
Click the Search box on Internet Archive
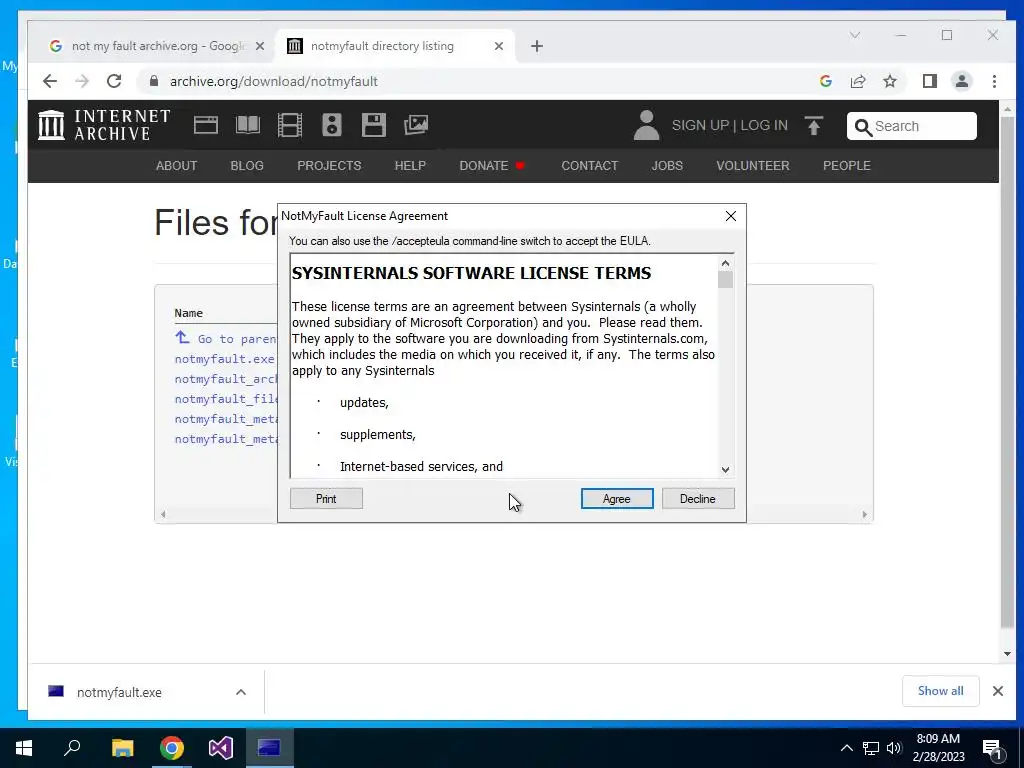pos(912,126)
